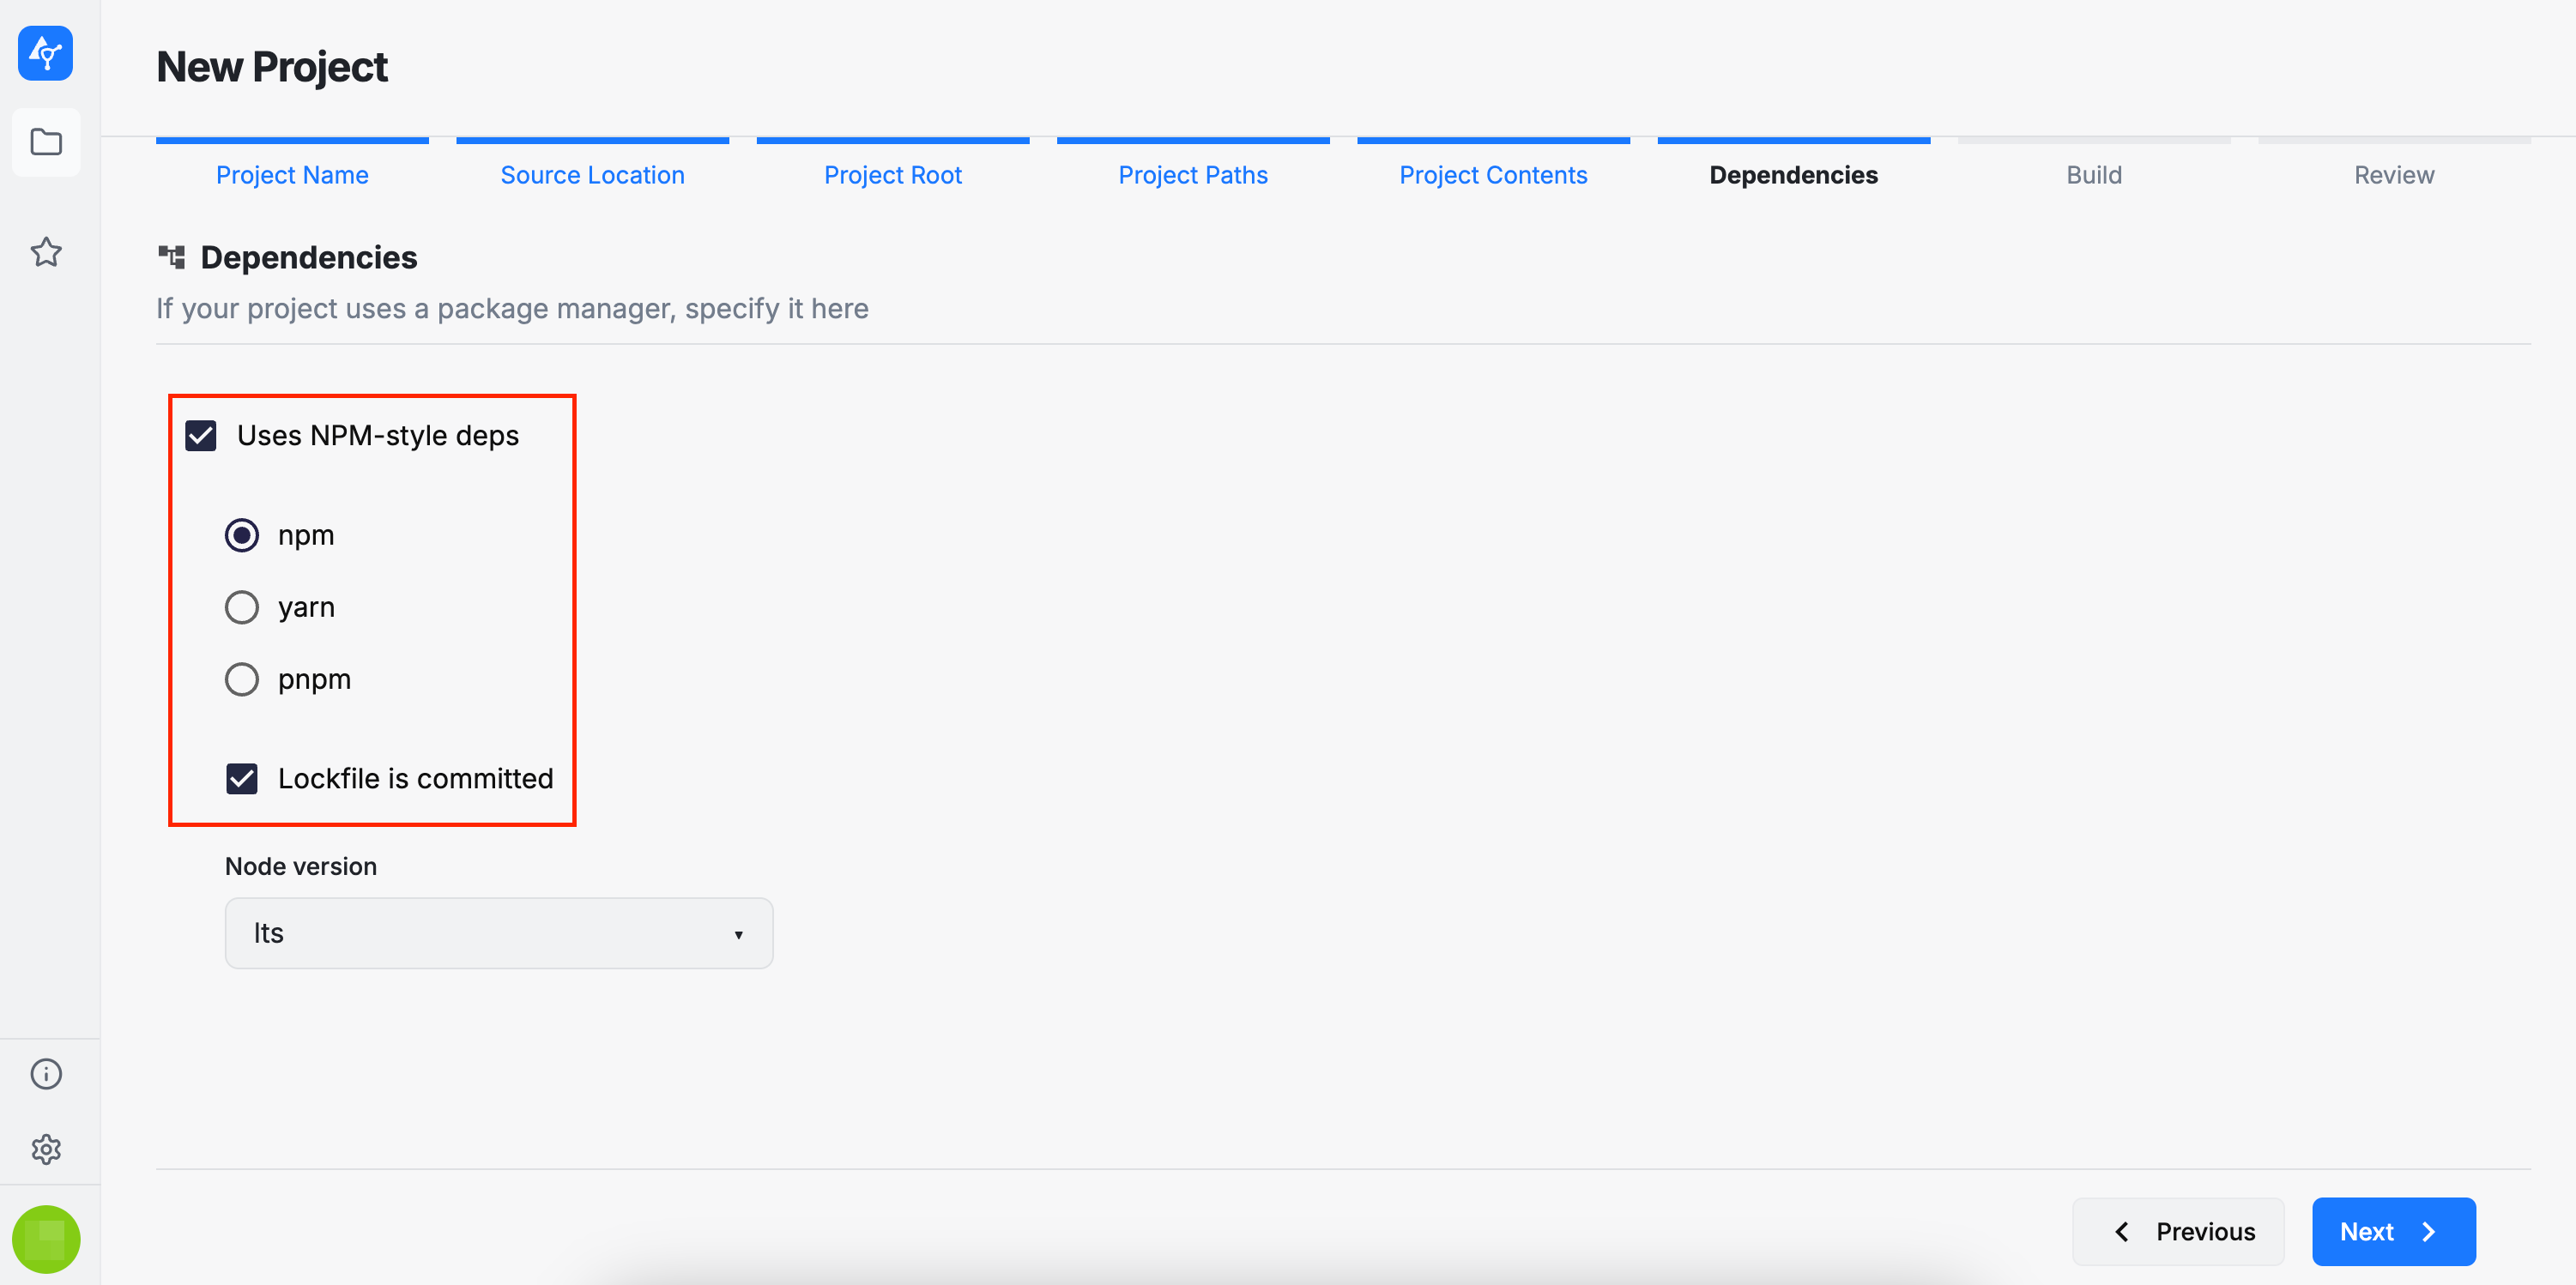Open the Node version dropdown
Viewport: 2576px width, 1285px height.
(x=498, y=933)
